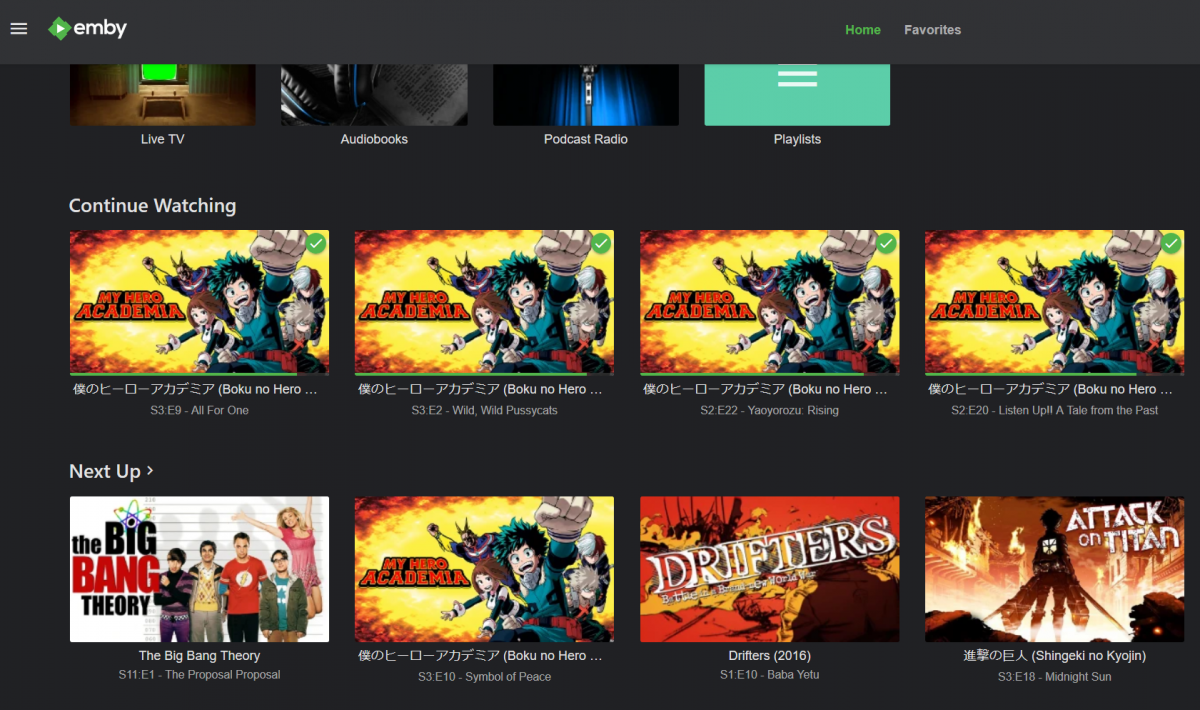
Task: Open The Big Bang Theory thumbnail
Action: [x=199, y=569]
